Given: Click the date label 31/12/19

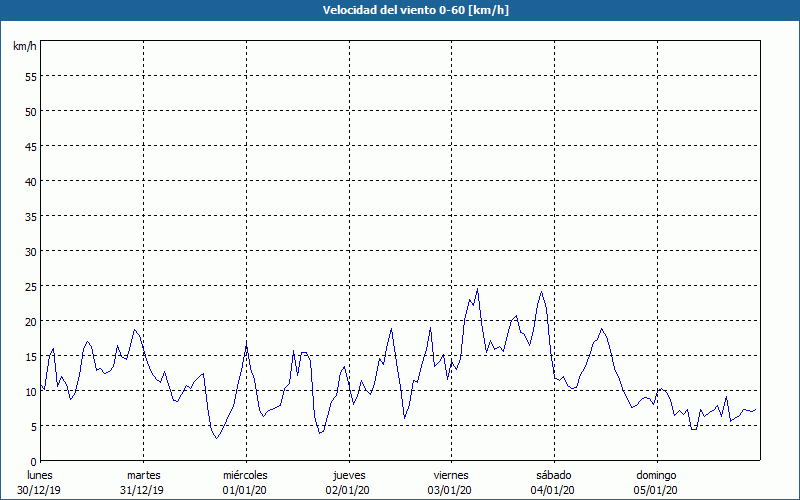Looking at the screenshot, I should (142, 490).
